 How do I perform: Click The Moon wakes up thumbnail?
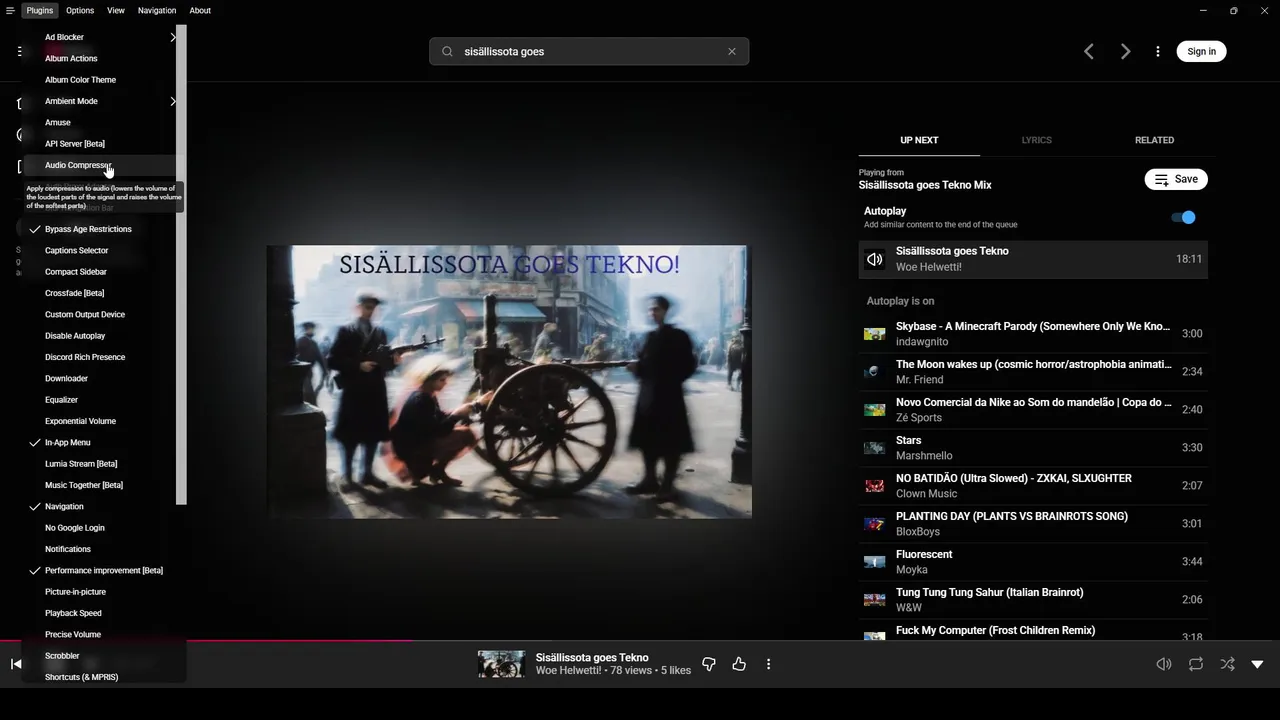point(875,372)
